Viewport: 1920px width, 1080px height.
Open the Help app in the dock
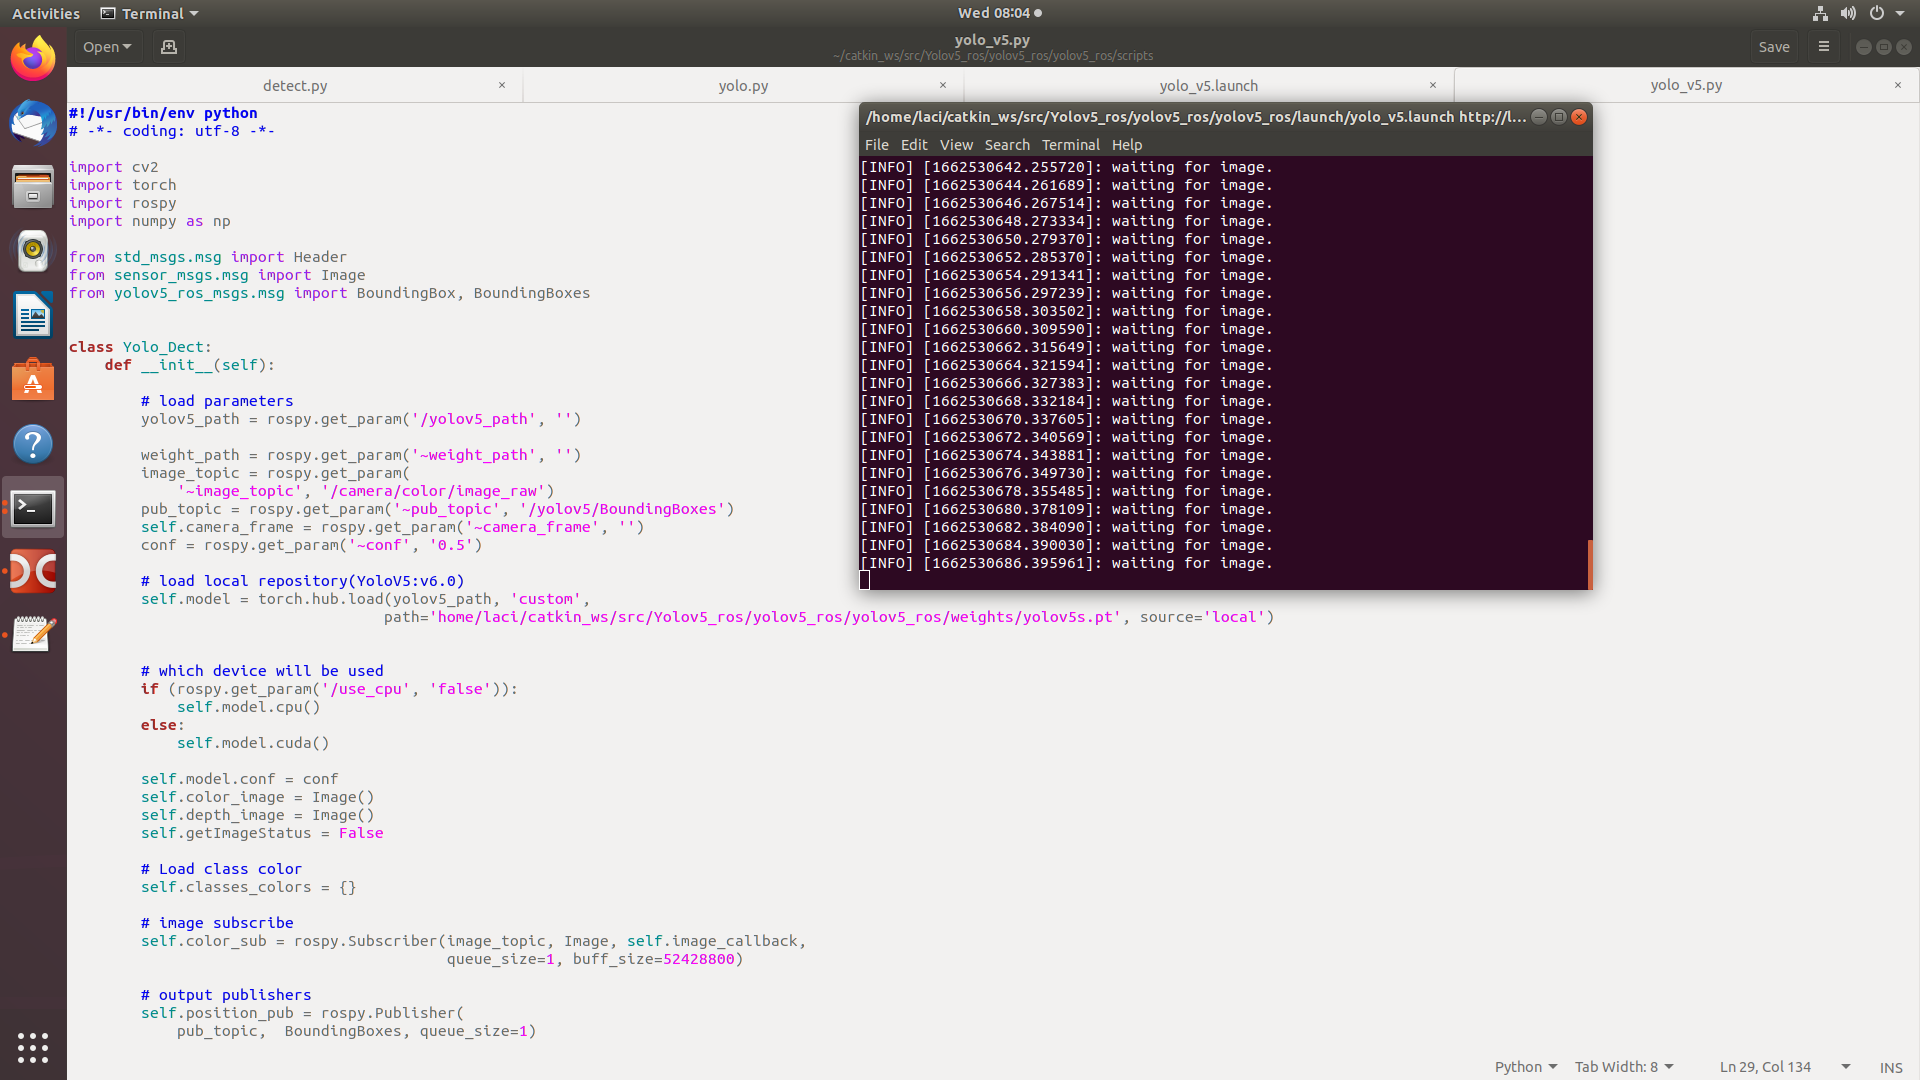33,444
